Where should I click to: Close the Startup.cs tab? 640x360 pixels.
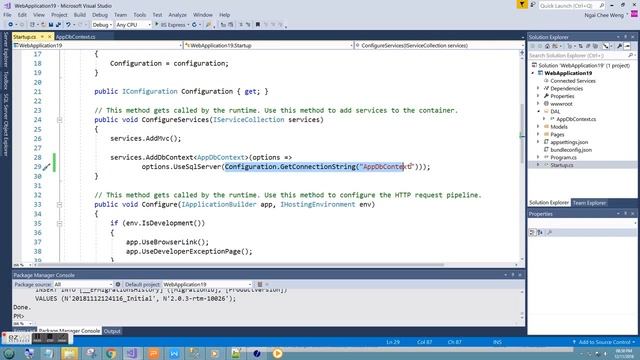[50, 37]
